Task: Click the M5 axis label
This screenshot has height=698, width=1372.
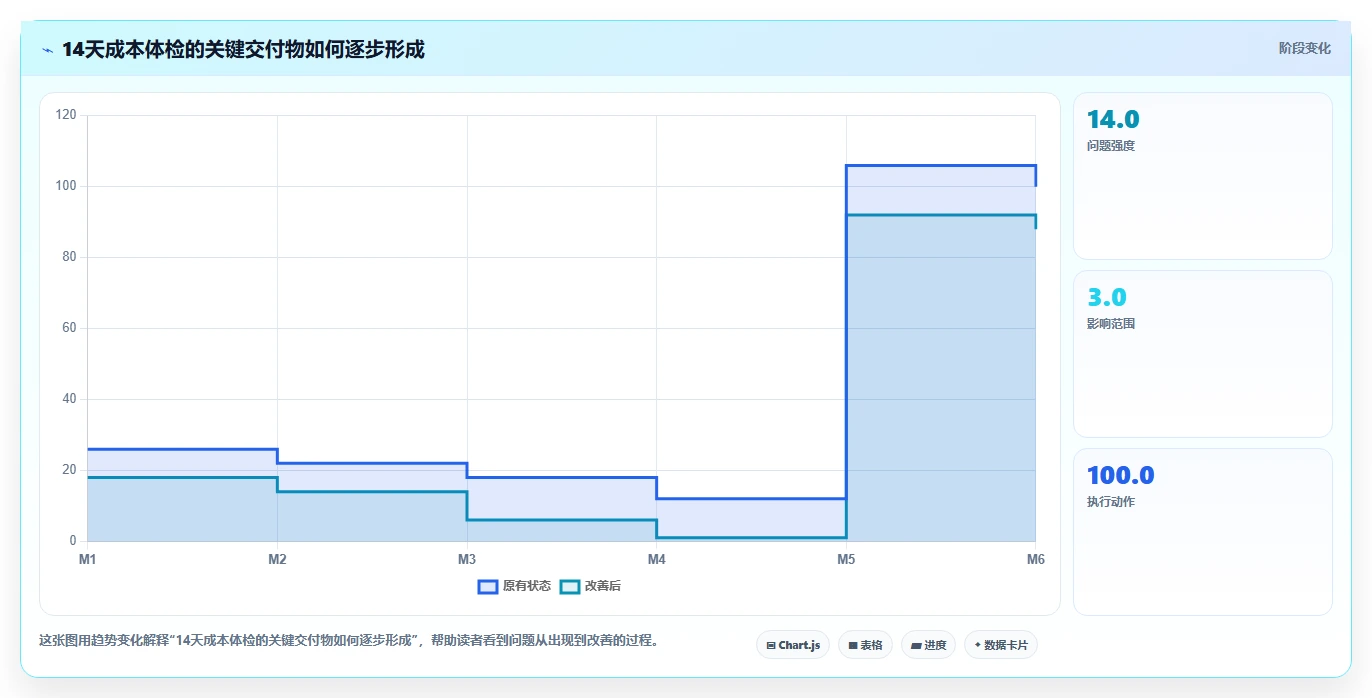Action: [x=846, y=559]
